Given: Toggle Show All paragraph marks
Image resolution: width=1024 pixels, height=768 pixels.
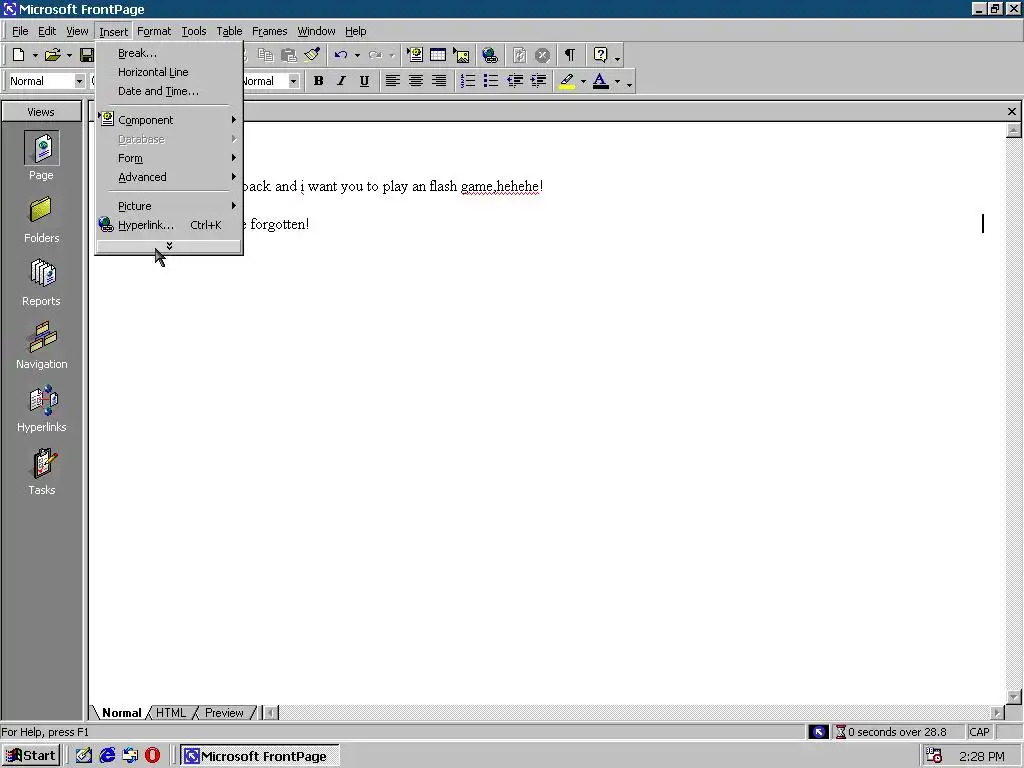Looking at the screenshot, I should (x=570, y=56).
